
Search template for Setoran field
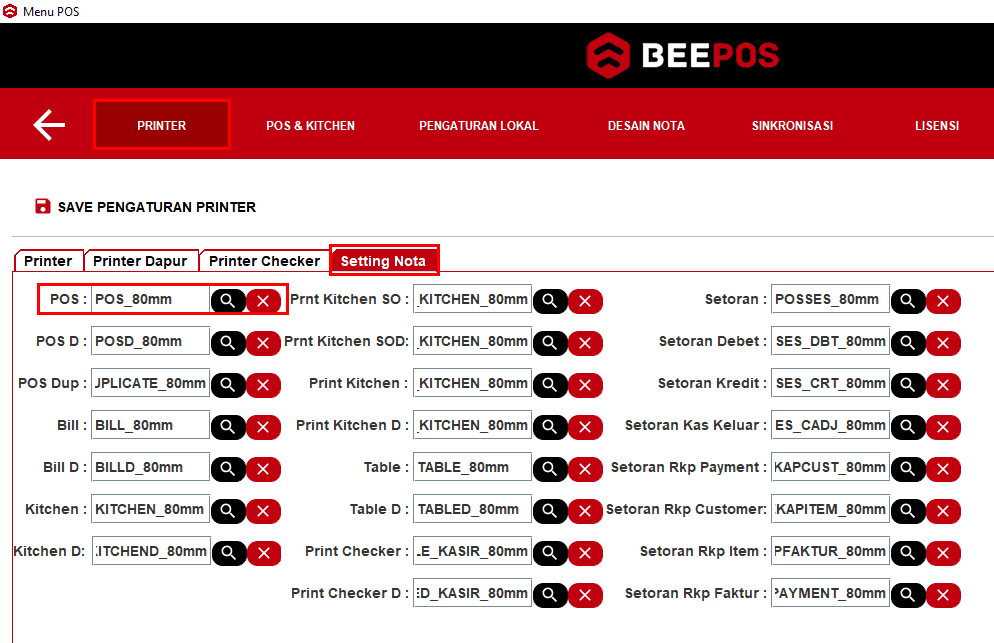(908, 300)
